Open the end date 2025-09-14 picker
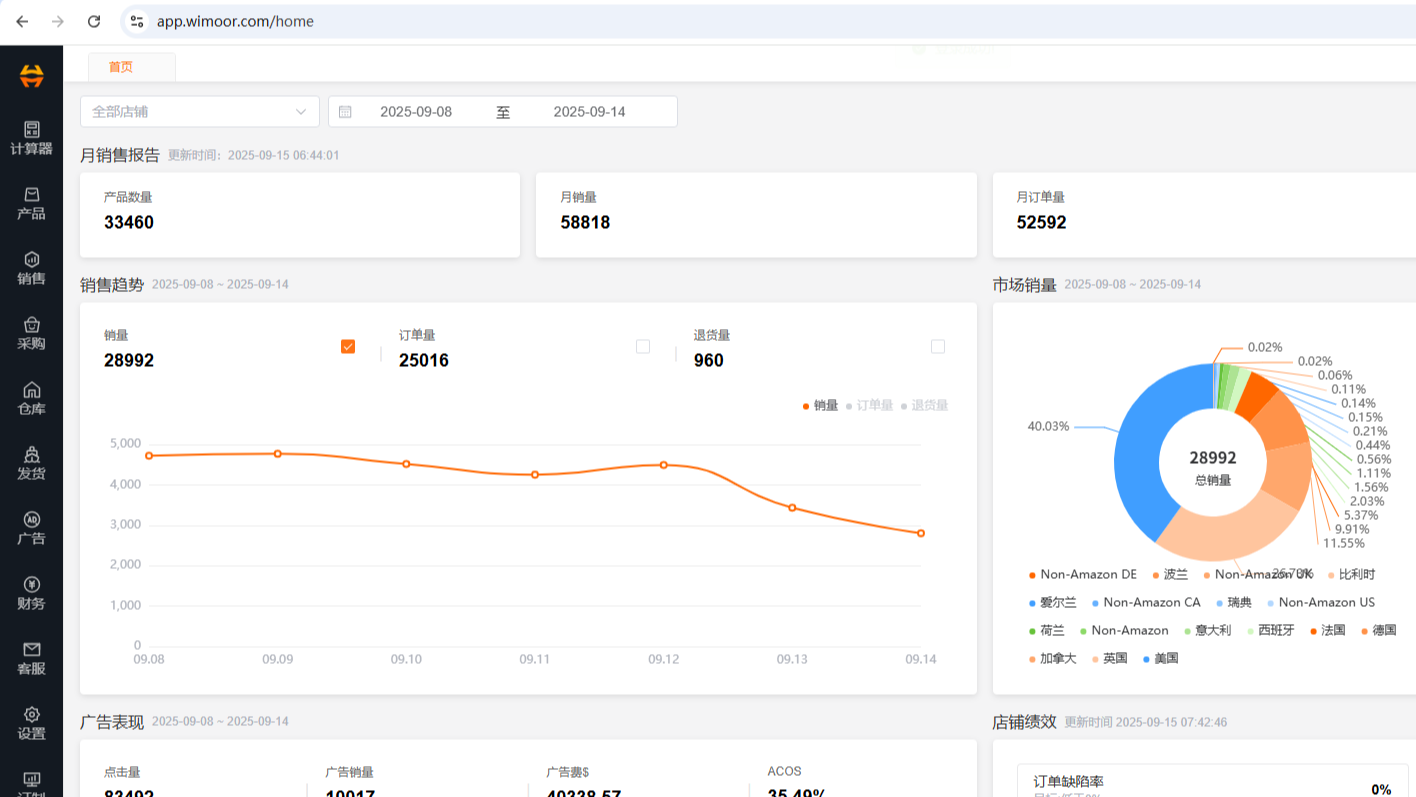This screenshot has width=1416, height=797. pos(589,111)
